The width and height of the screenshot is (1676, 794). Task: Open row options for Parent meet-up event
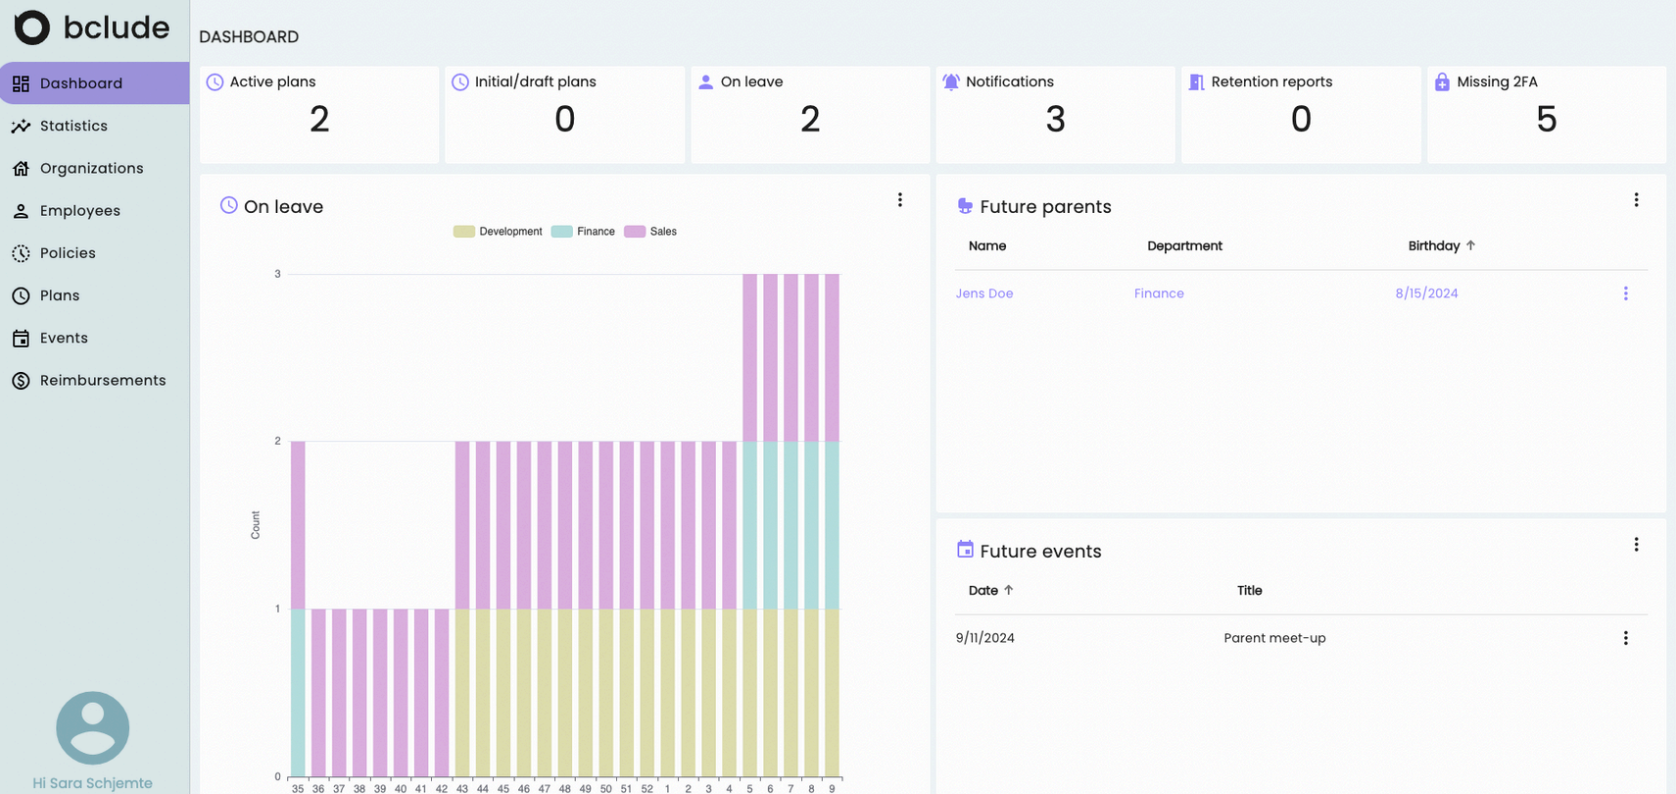click(1625, 638)
